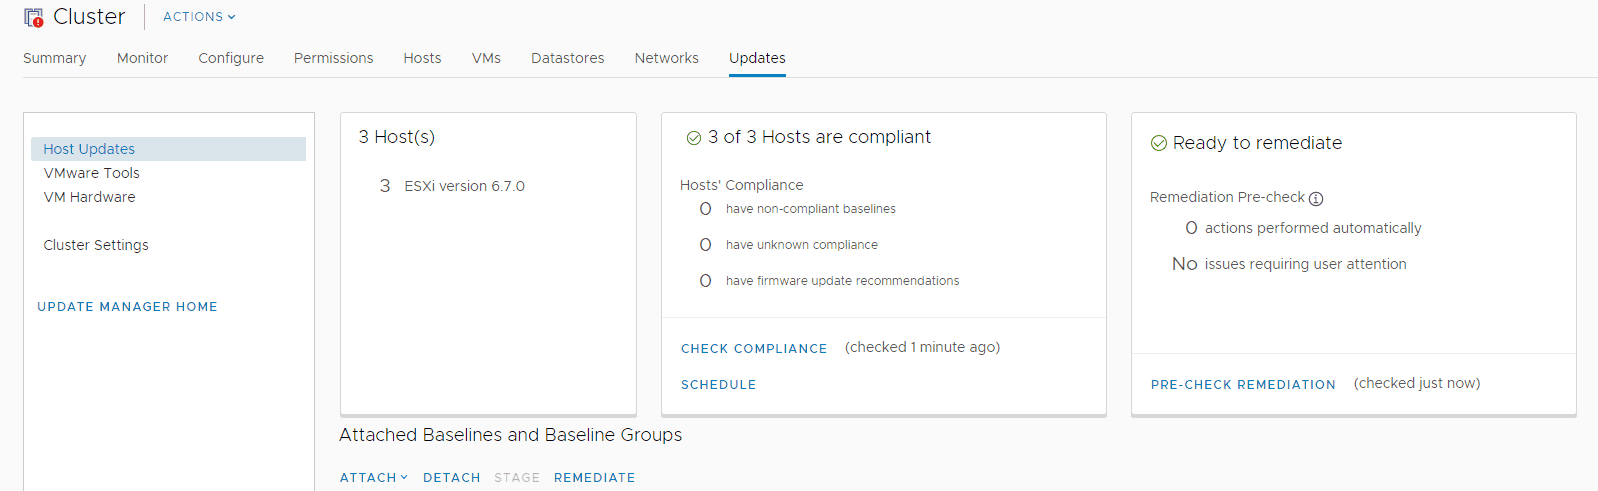
Task: Click the Detach button
Action: (452, 478)
